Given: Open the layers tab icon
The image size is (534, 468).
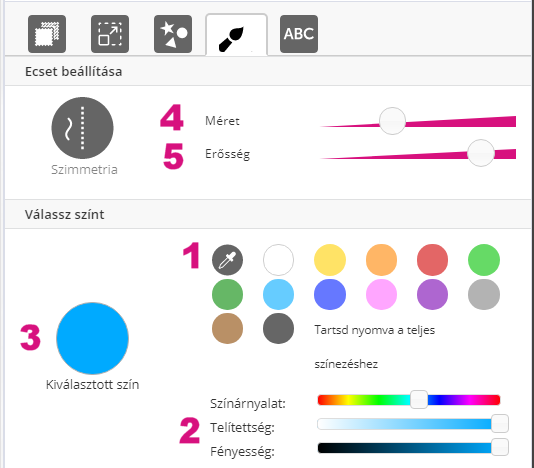Looking at the screenshot, I should click(x=47, y=34).
